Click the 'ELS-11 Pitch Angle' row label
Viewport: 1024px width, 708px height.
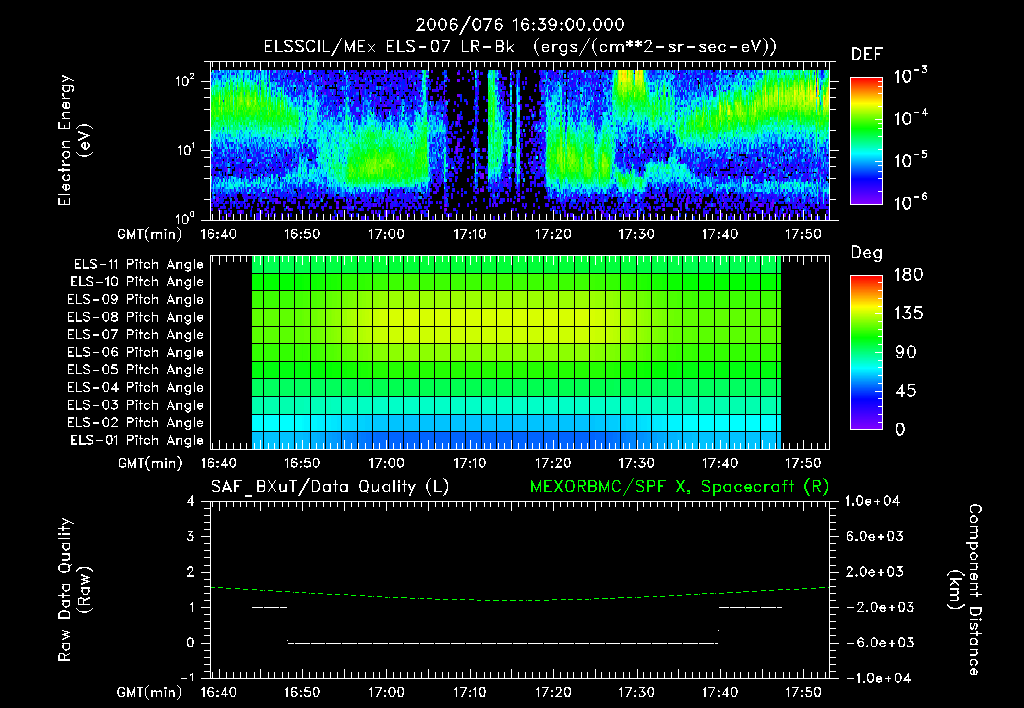click(138, 265)
